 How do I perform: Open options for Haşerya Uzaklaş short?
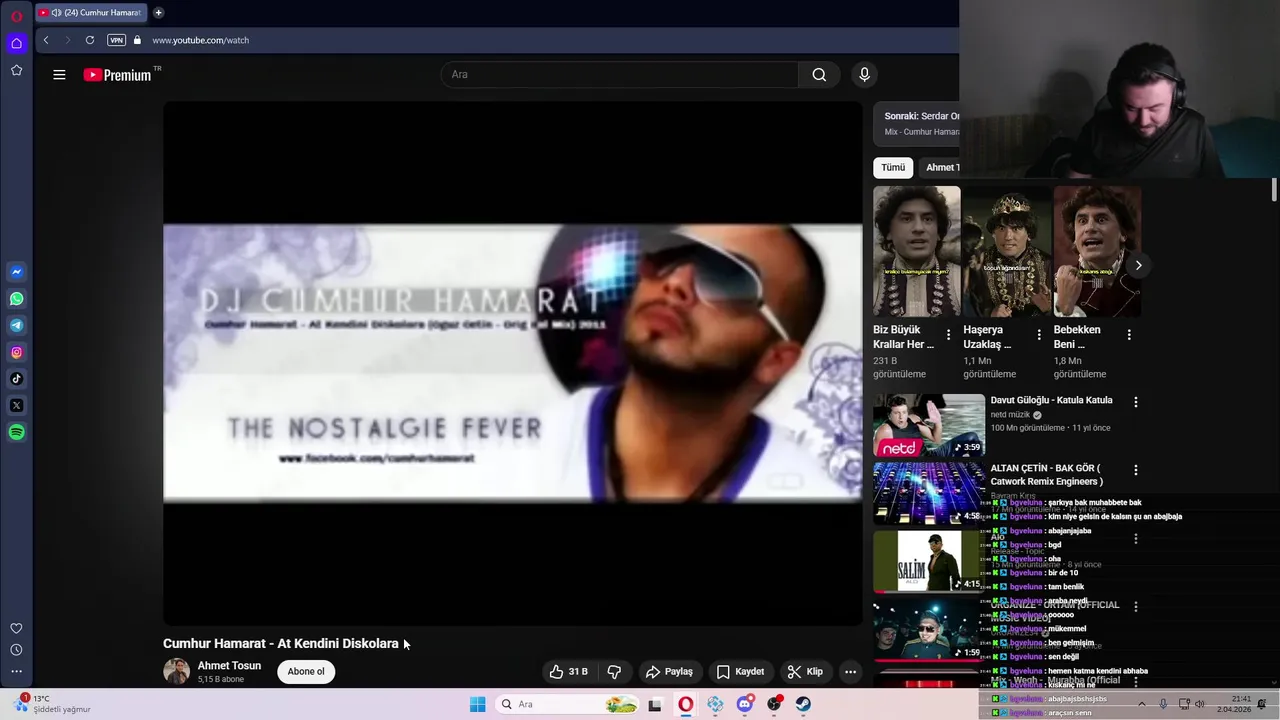coord(1038,335)
